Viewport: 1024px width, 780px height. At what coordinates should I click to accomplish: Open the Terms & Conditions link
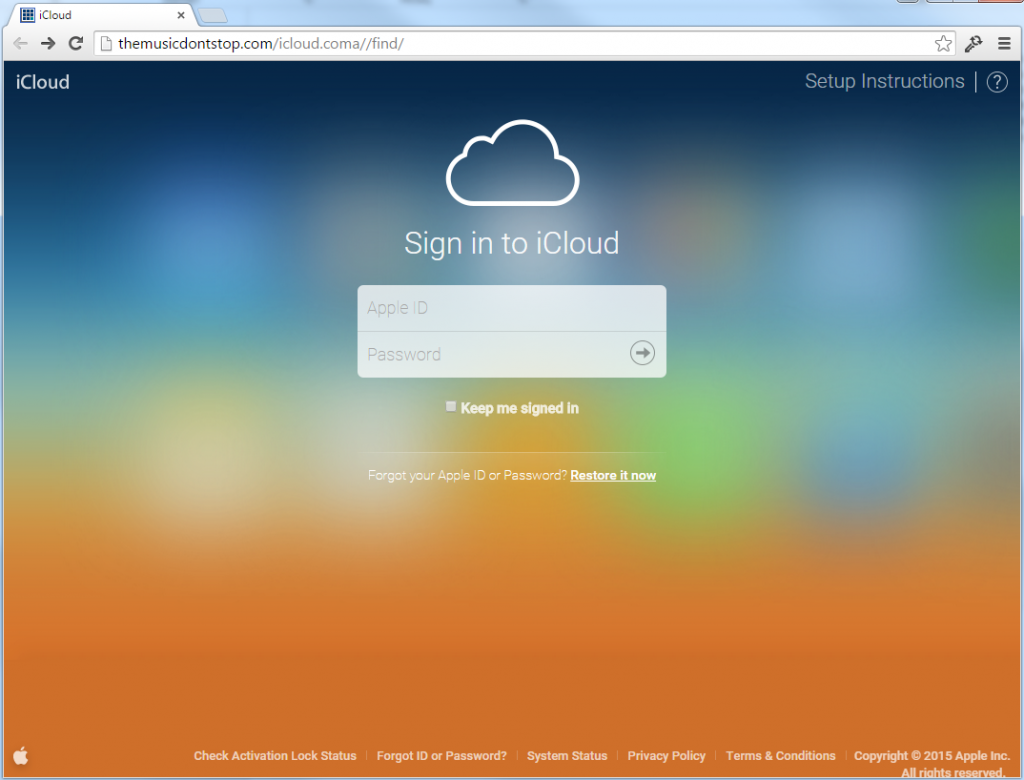click(x=780, y=756)
